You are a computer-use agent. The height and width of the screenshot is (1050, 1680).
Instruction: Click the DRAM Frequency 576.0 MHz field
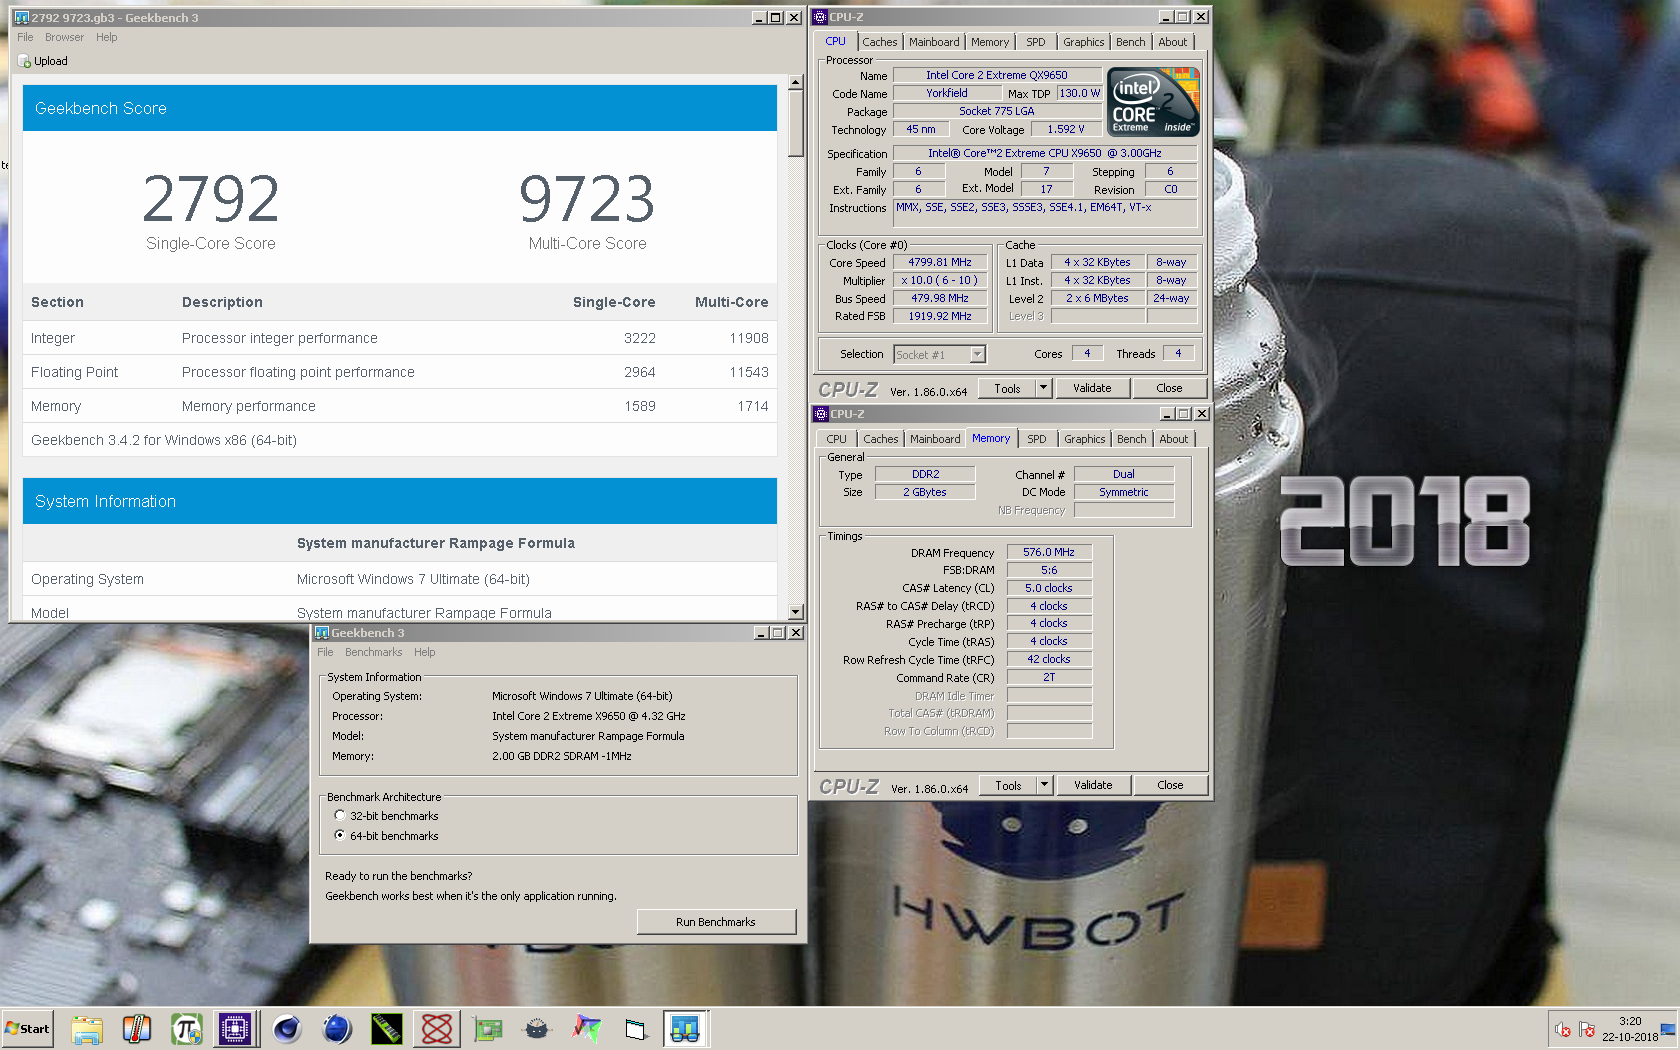tap(1049, 552)
